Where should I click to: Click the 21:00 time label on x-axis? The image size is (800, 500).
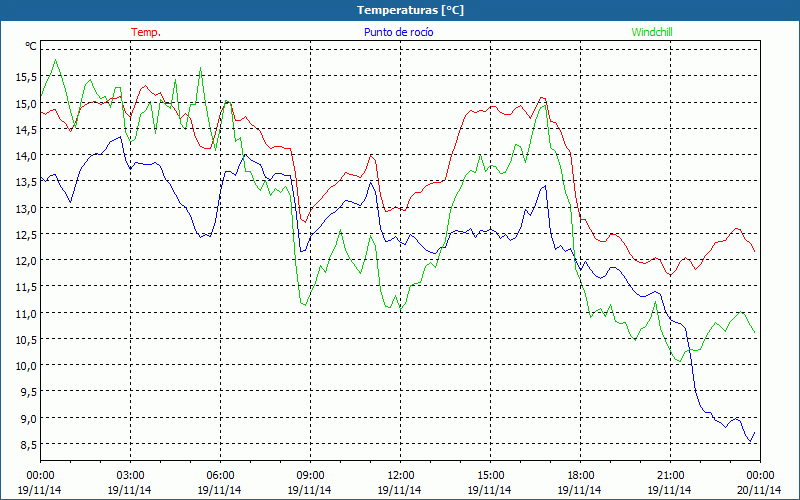pos(670,476)
